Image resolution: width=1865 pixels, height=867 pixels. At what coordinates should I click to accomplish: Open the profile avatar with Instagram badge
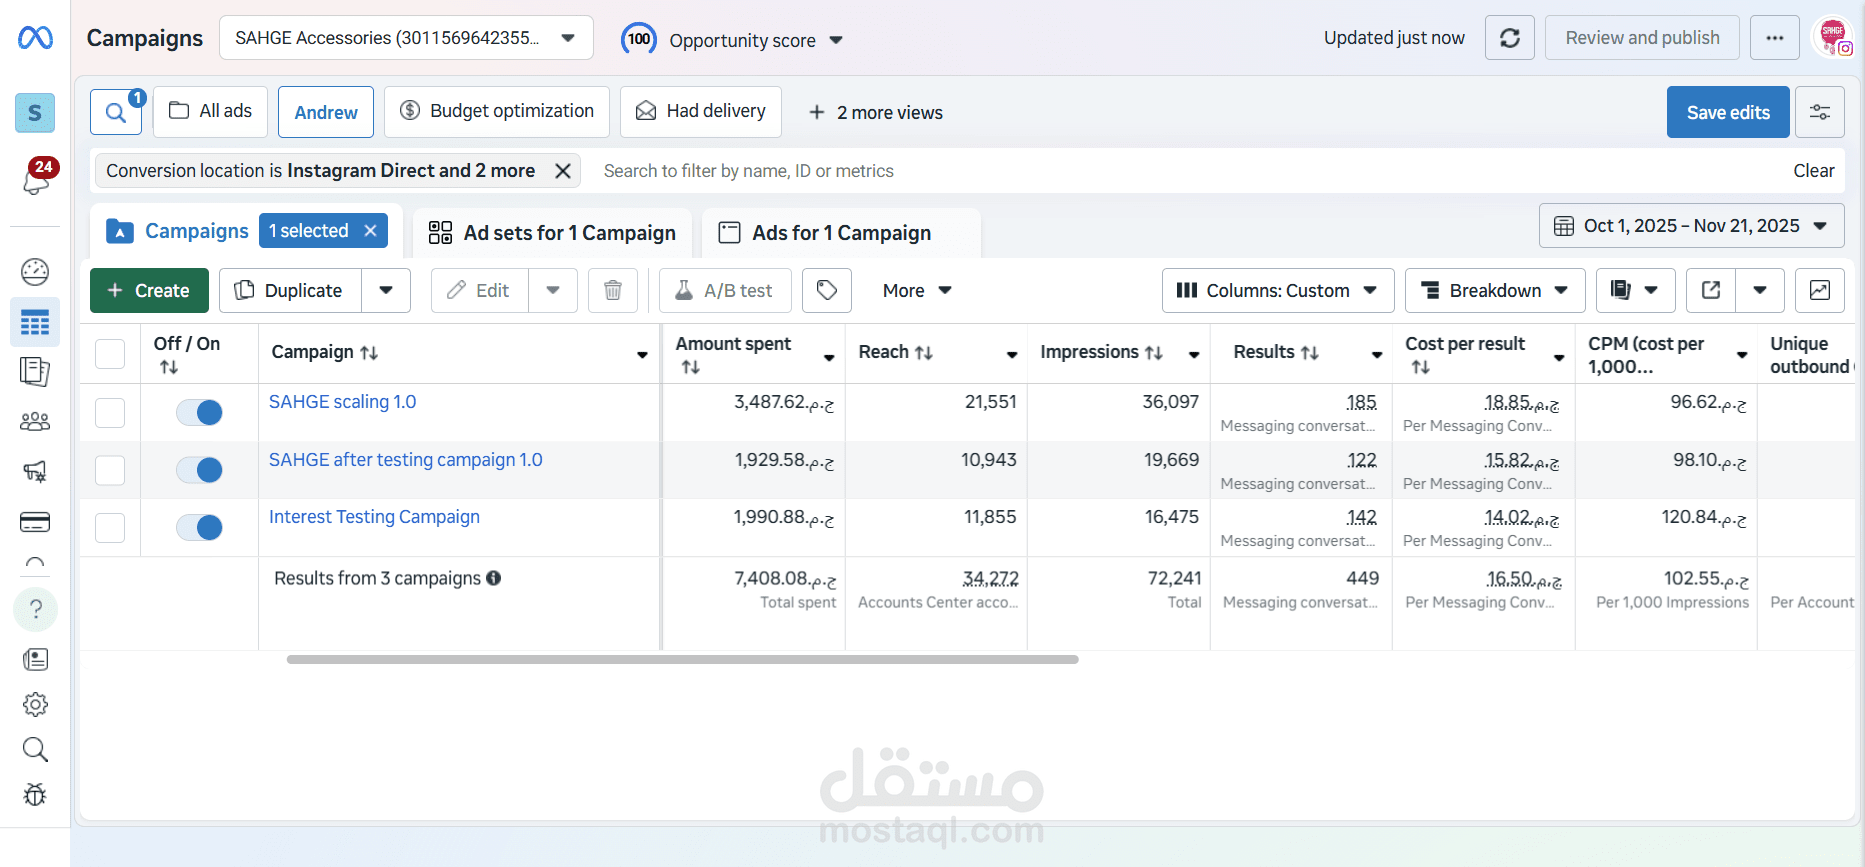point(1834,38)
